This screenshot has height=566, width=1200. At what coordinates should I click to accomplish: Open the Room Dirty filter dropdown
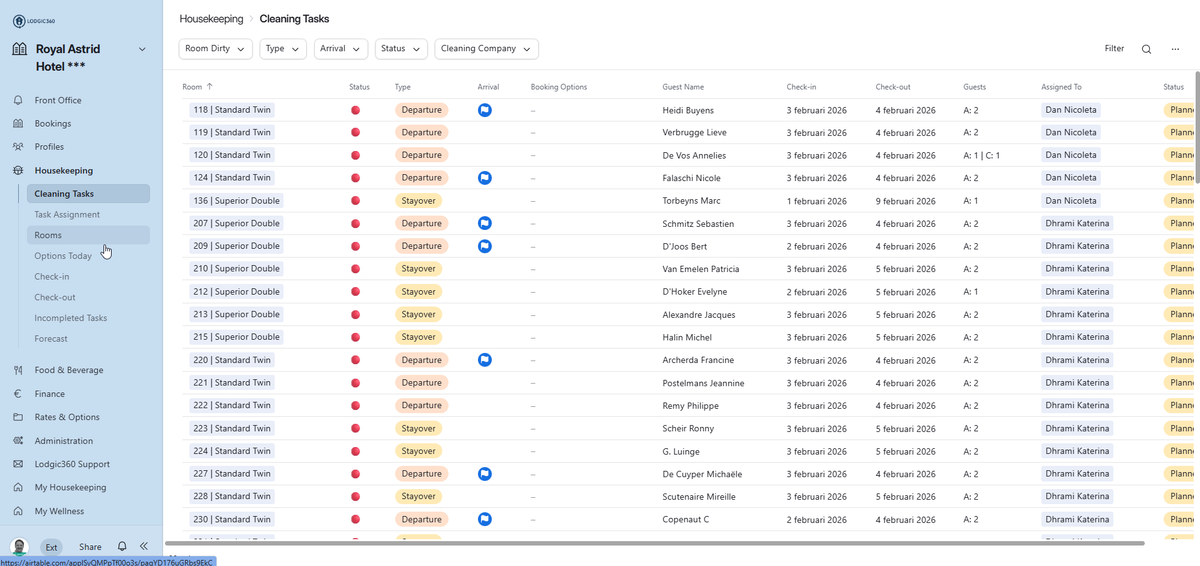216,49
